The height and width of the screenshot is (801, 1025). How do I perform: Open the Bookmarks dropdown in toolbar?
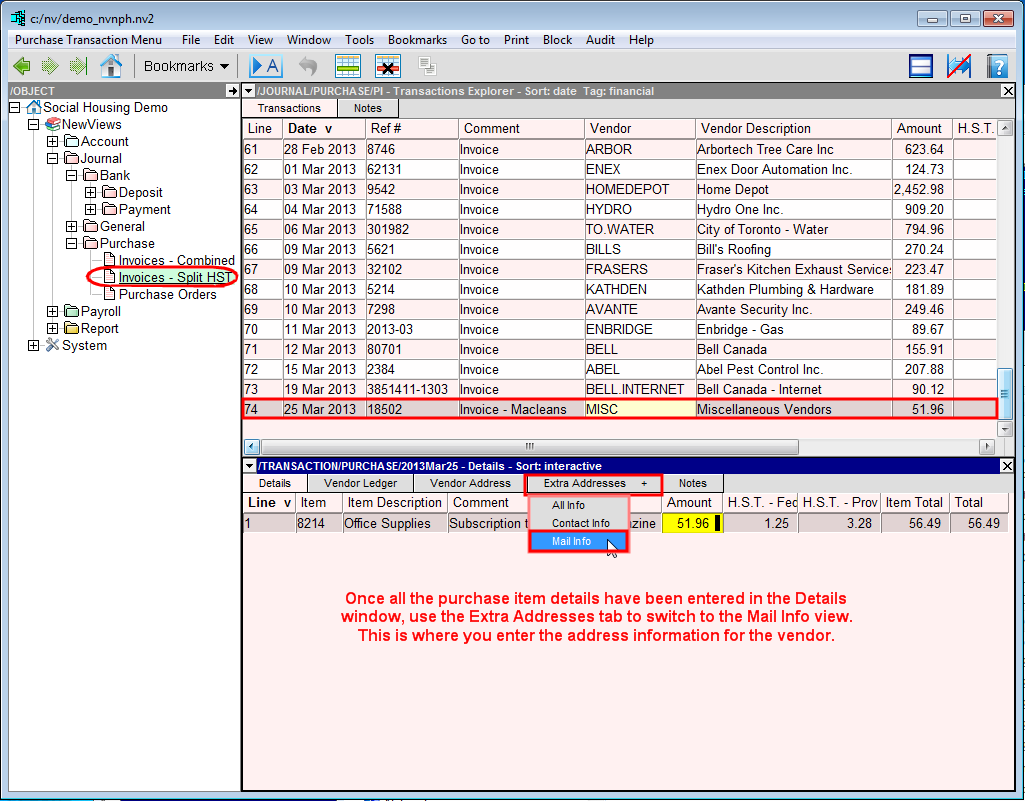[186, 66]
